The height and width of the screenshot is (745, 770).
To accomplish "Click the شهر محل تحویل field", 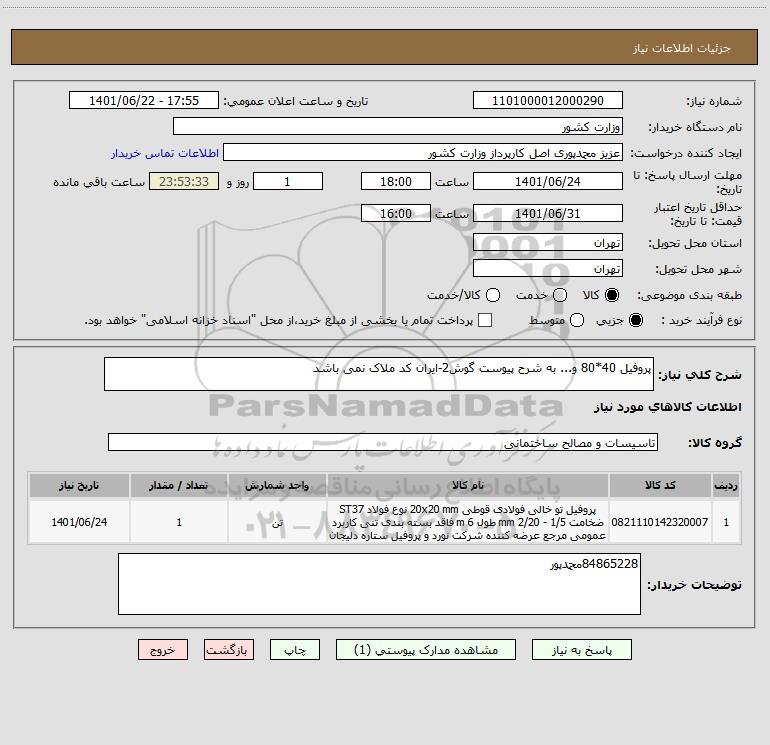I will pyautogui.click(x=548, y=269).
